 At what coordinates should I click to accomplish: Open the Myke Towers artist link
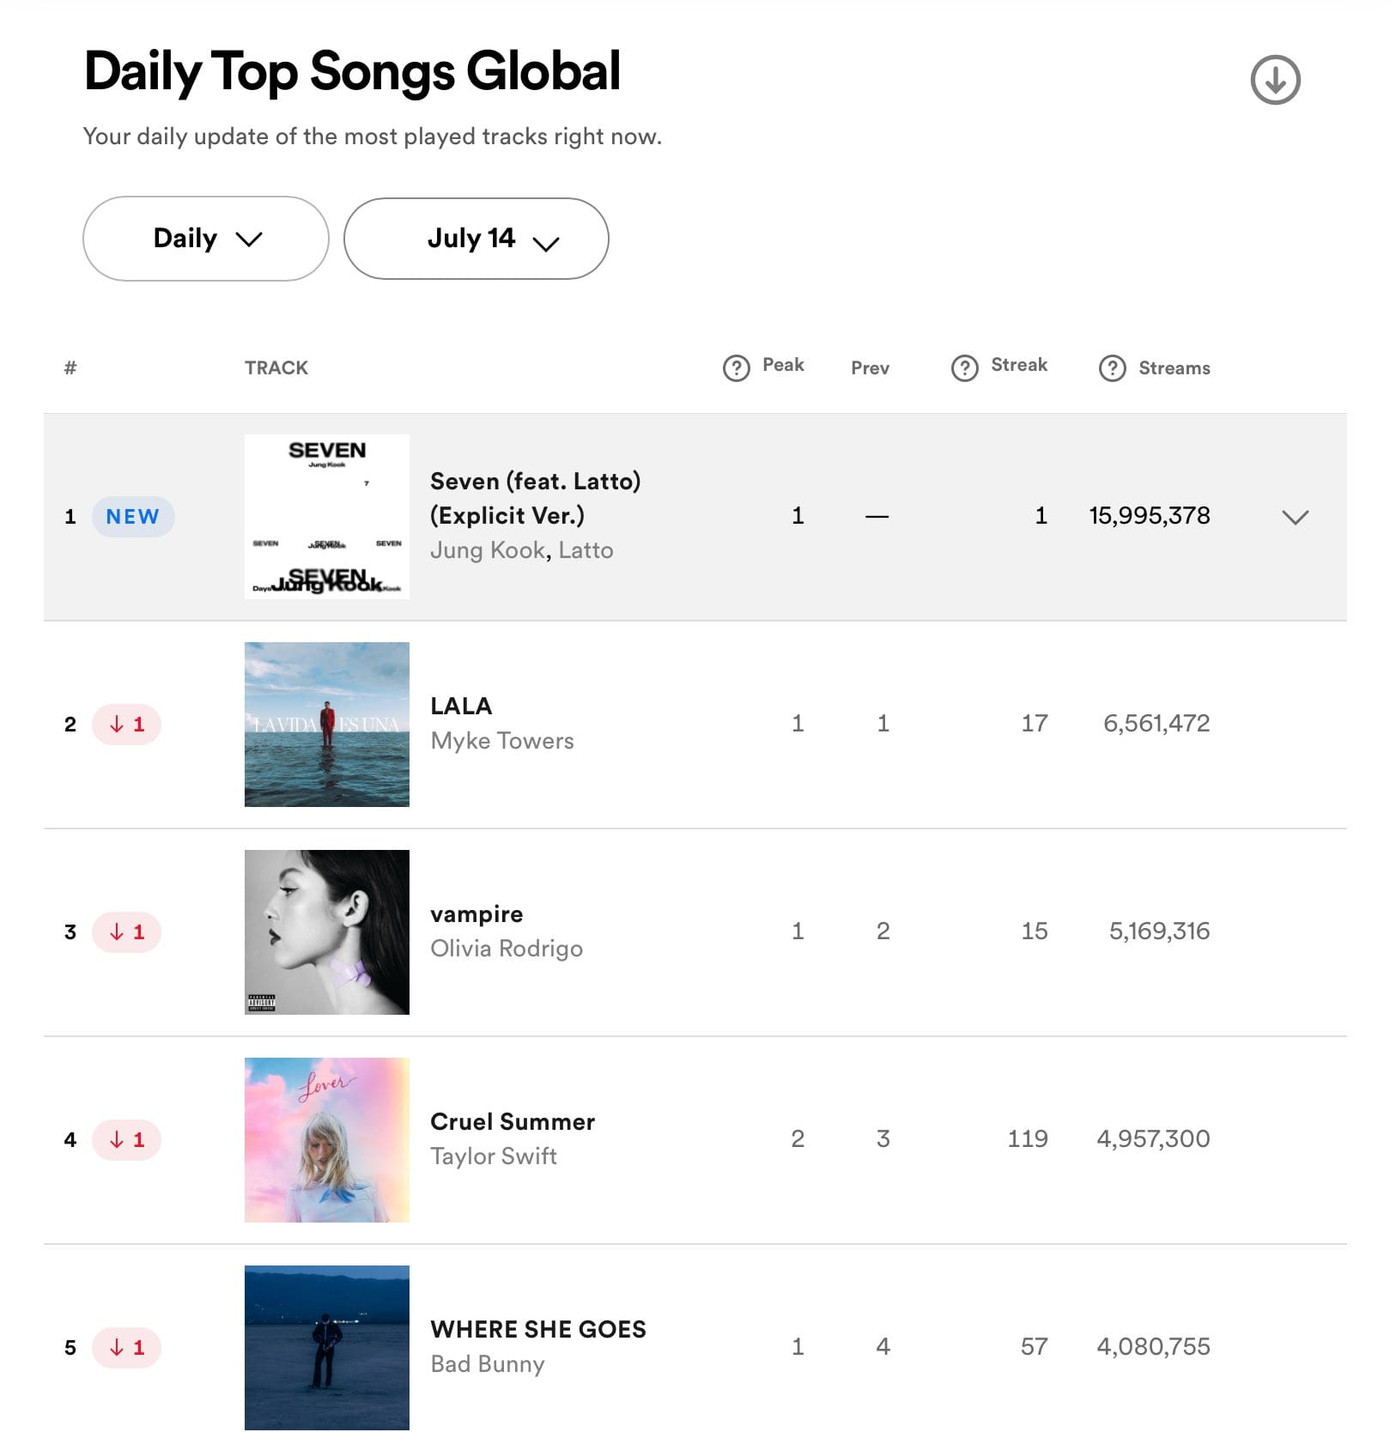pos(502,741)
